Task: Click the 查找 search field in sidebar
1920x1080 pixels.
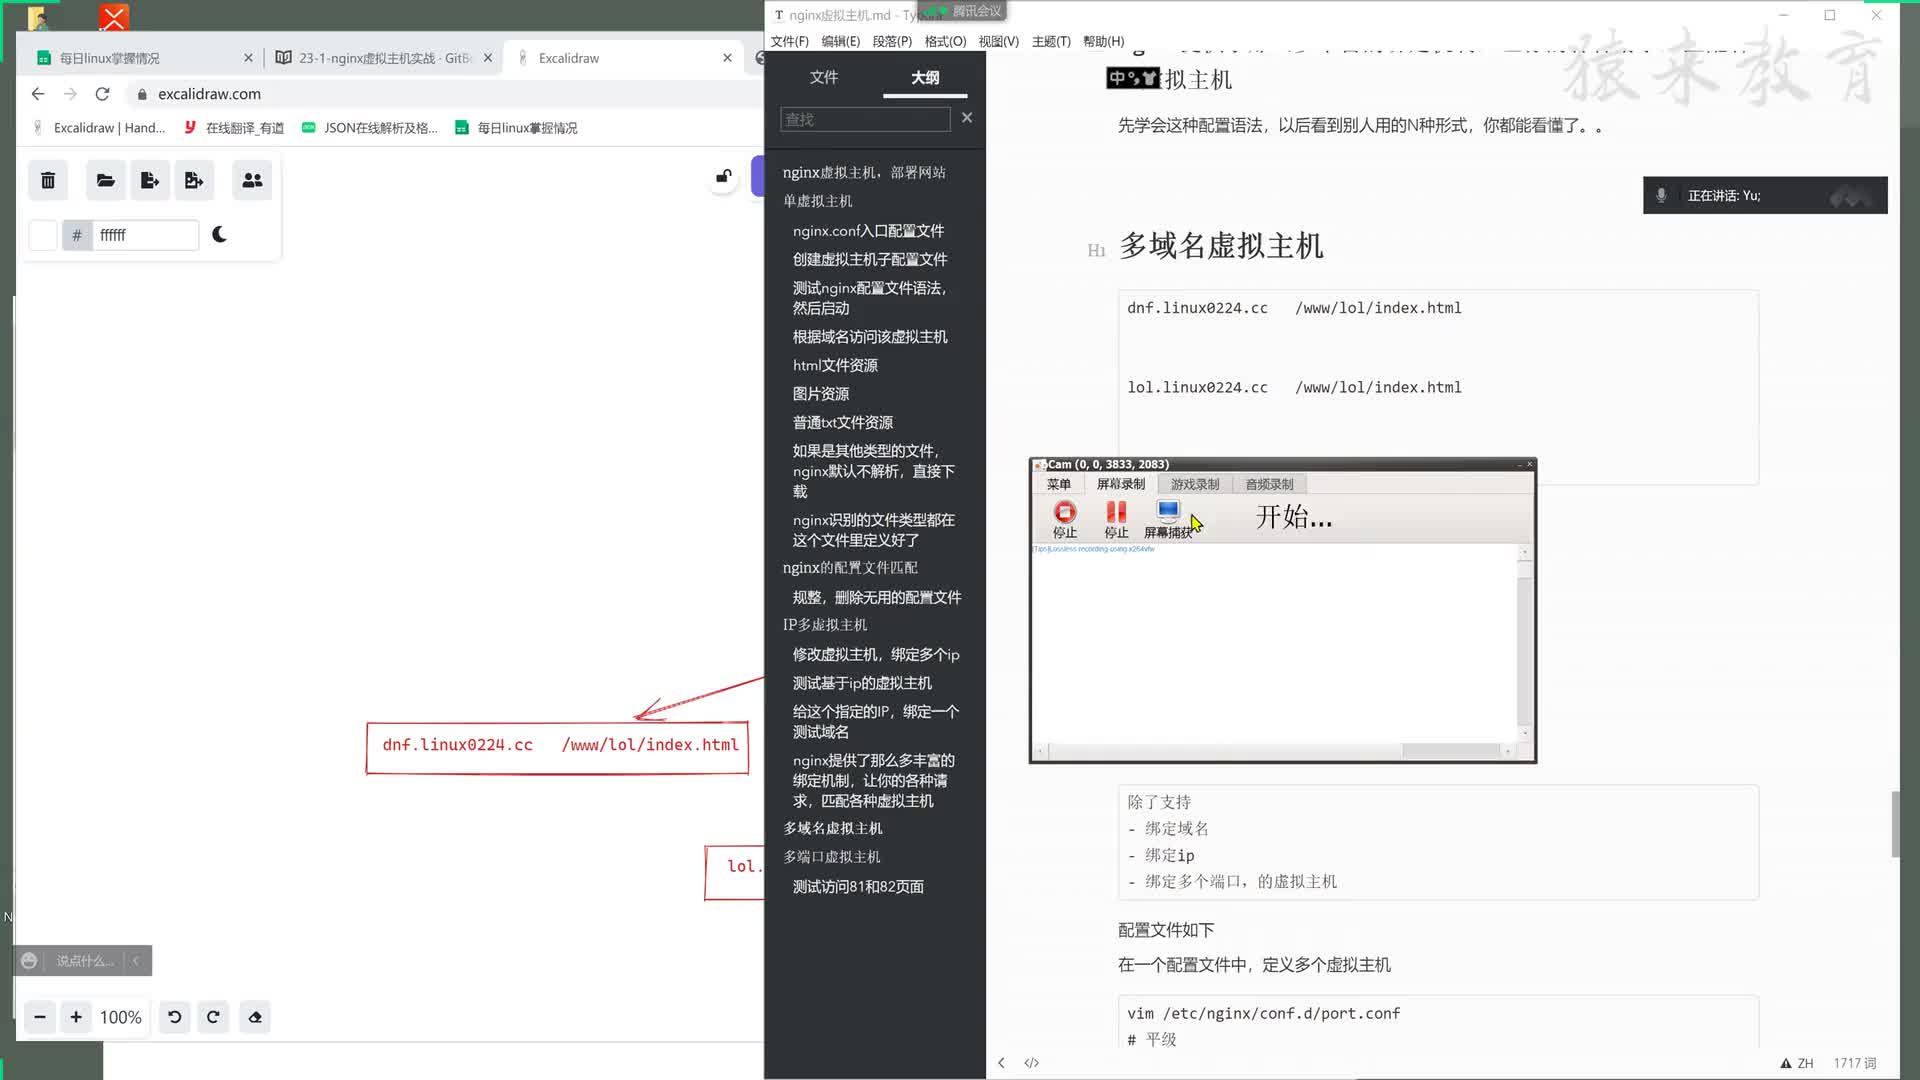Action: tap(865, 119)
